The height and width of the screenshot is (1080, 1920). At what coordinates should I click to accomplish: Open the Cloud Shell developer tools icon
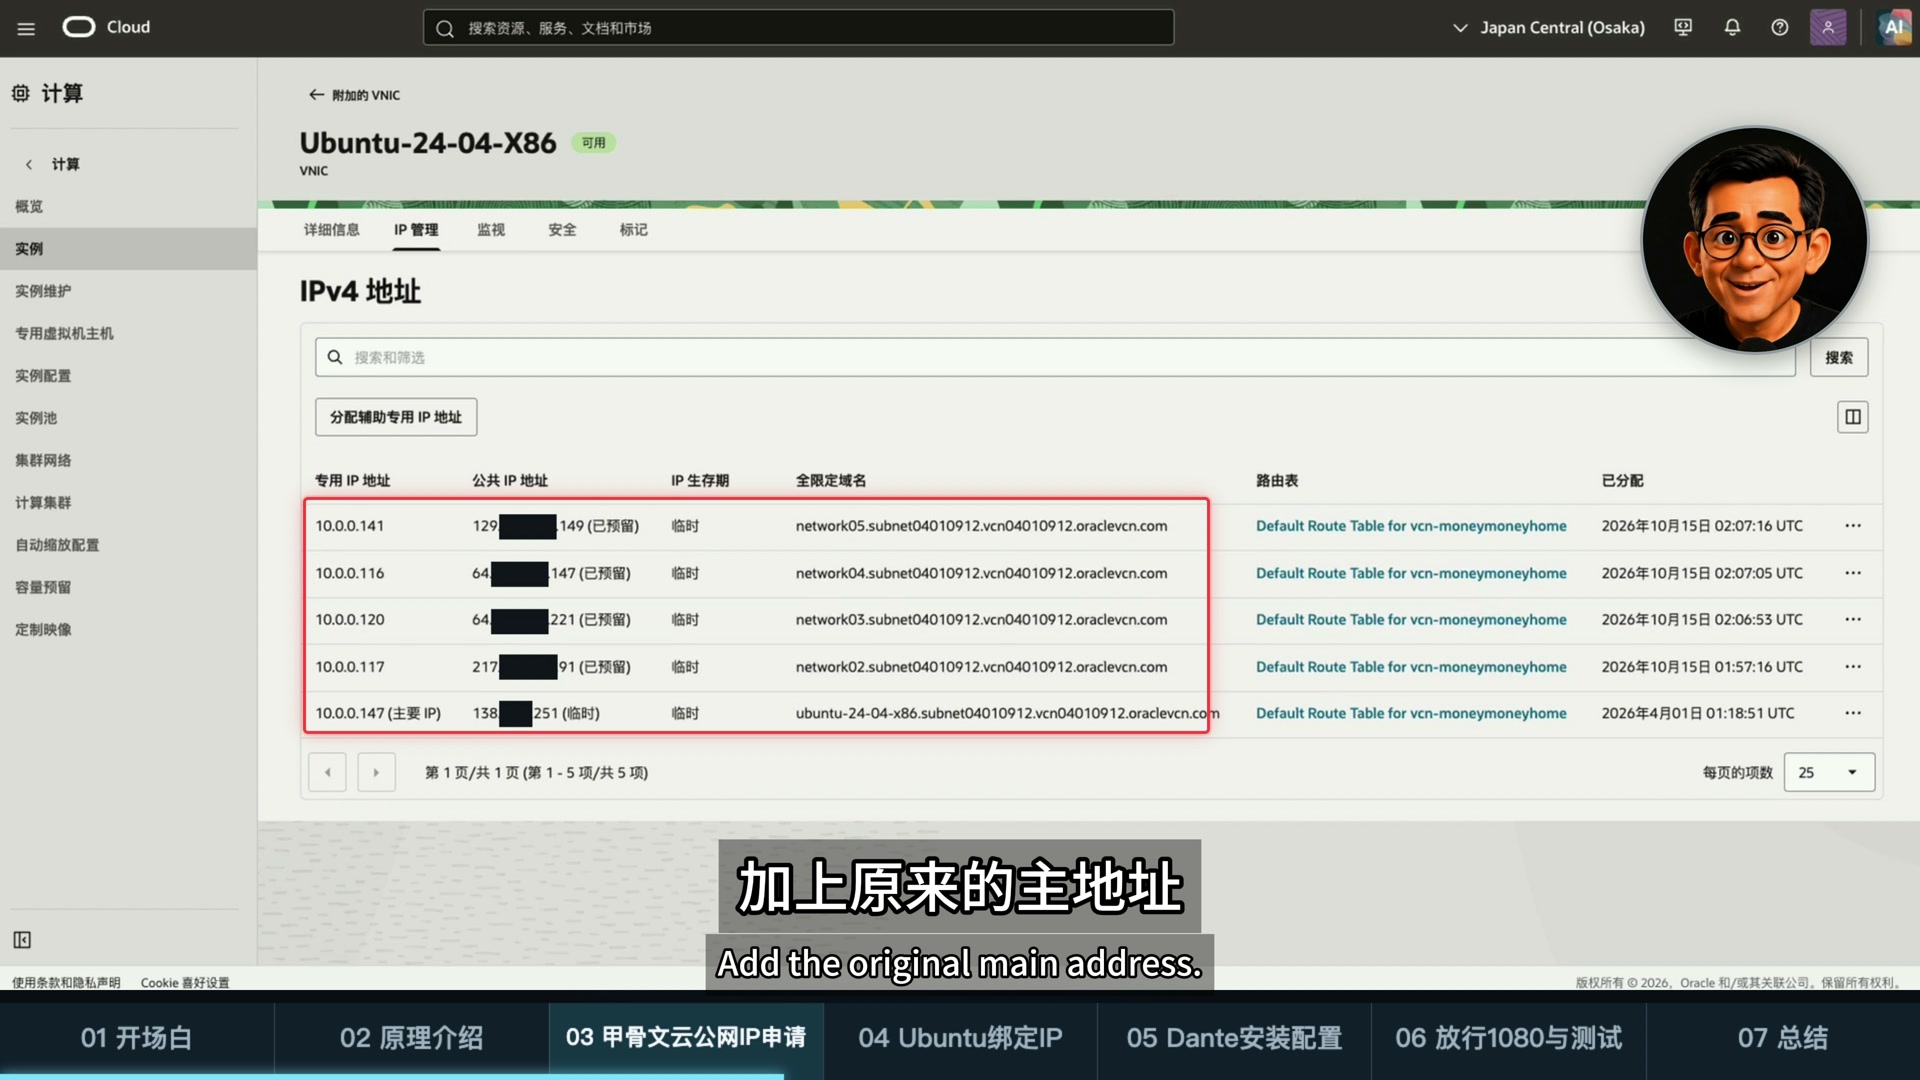click(1683, 28)
